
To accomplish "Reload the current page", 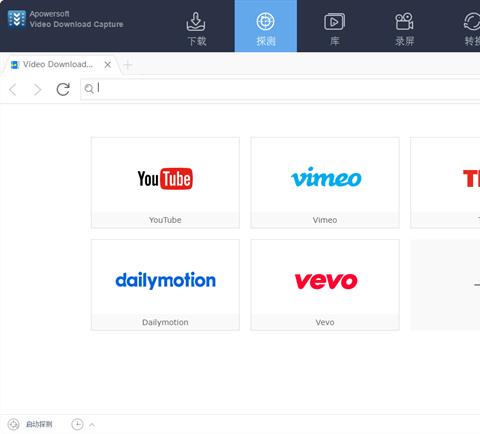I will pos(63,89).
